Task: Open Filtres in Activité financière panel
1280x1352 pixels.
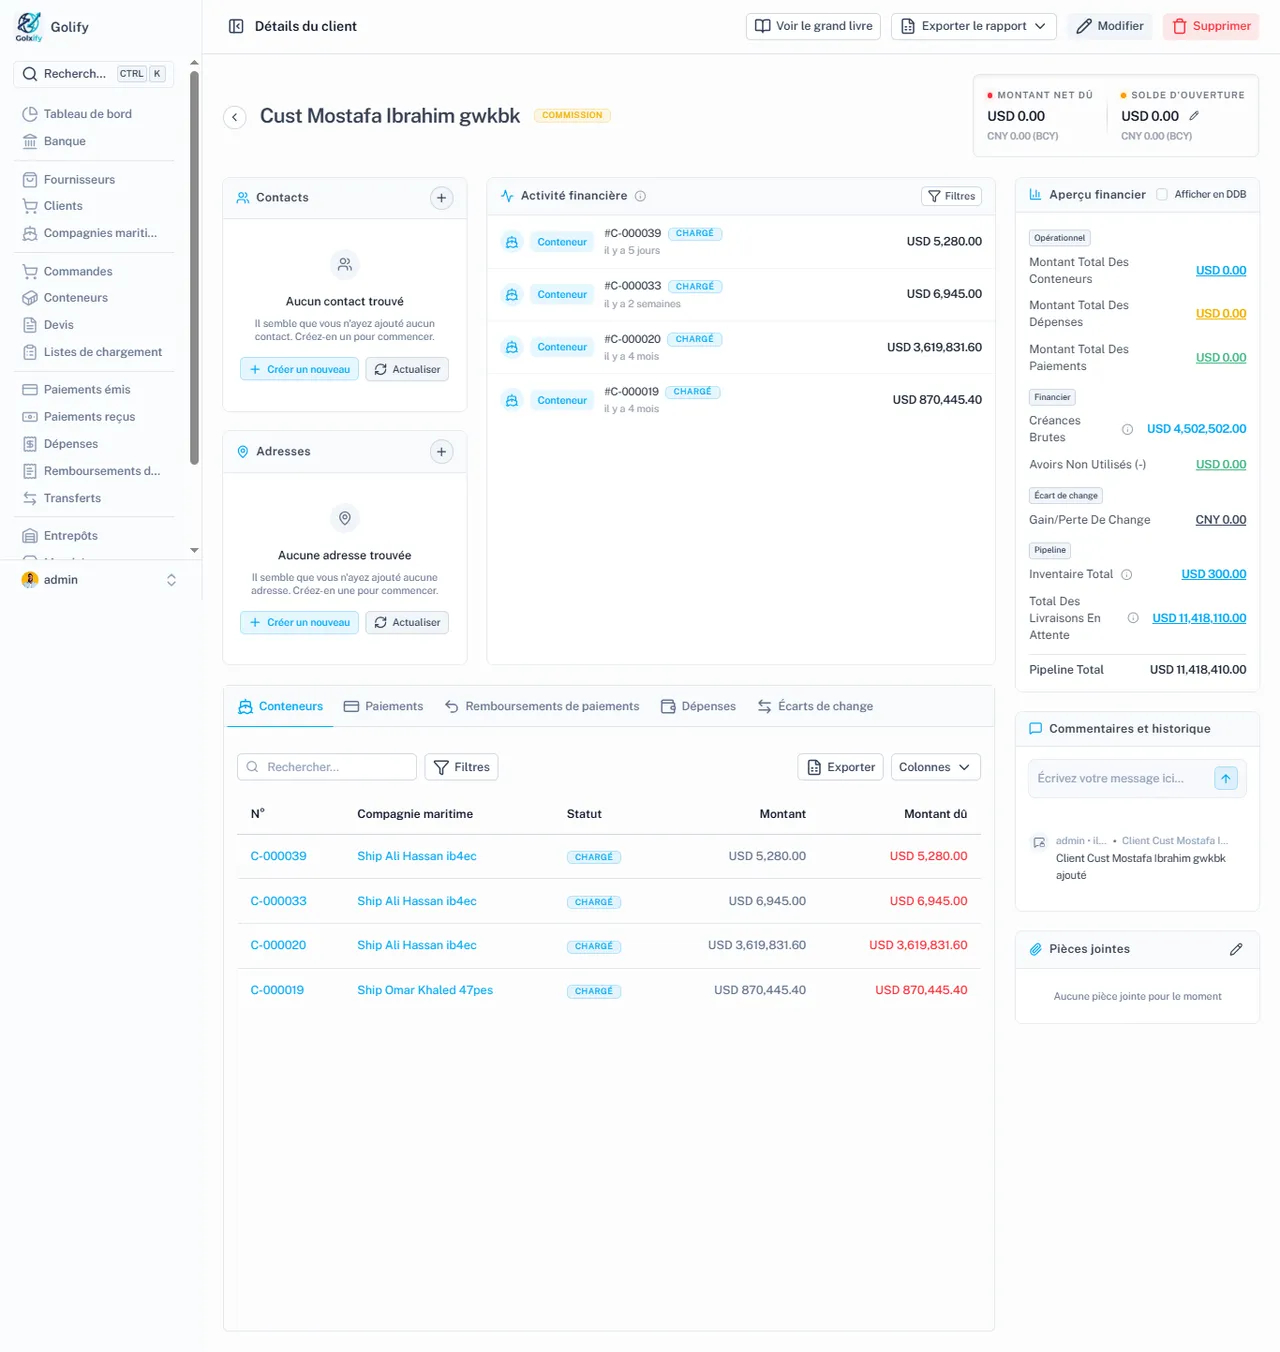Action: (x=951, y=196)
